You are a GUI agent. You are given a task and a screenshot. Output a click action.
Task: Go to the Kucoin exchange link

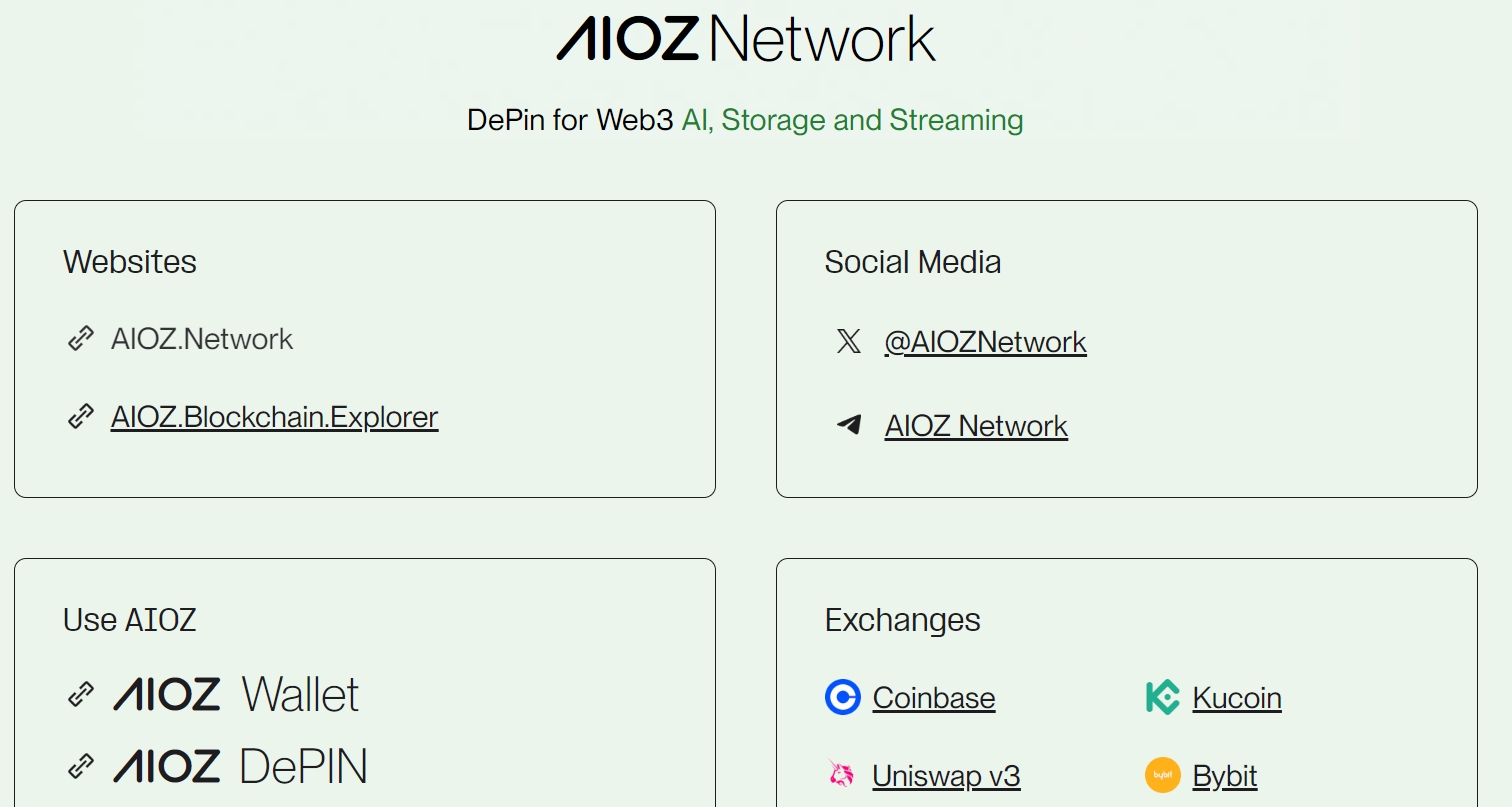(x=1236, y=697)
